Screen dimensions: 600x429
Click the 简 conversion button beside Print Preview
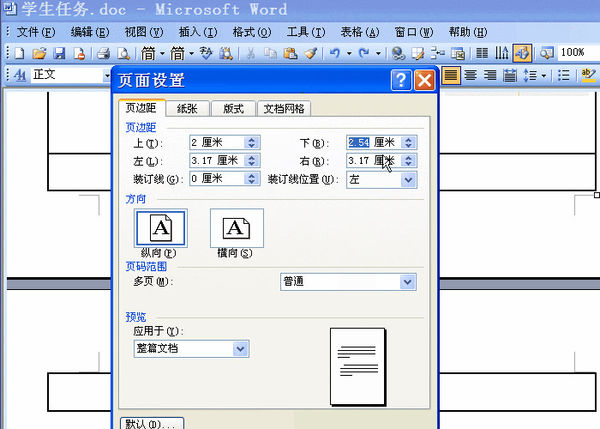point(148,53)
